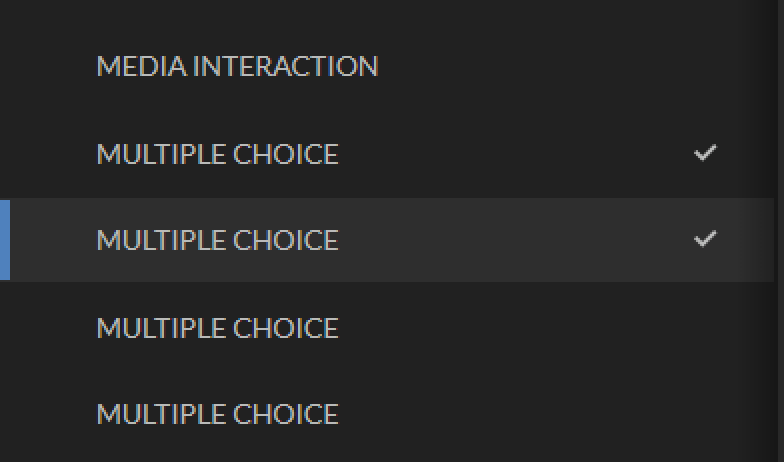Open the third Multiple Choice entry
The height and width of the screenshot is (462, 784).
click(217, 328)
